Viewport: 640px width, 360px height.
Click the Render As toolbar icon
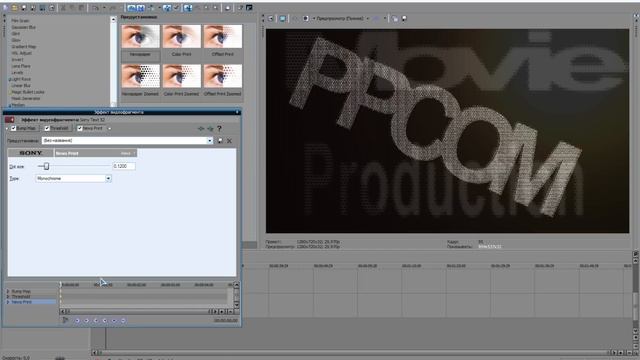coord(42,8)
